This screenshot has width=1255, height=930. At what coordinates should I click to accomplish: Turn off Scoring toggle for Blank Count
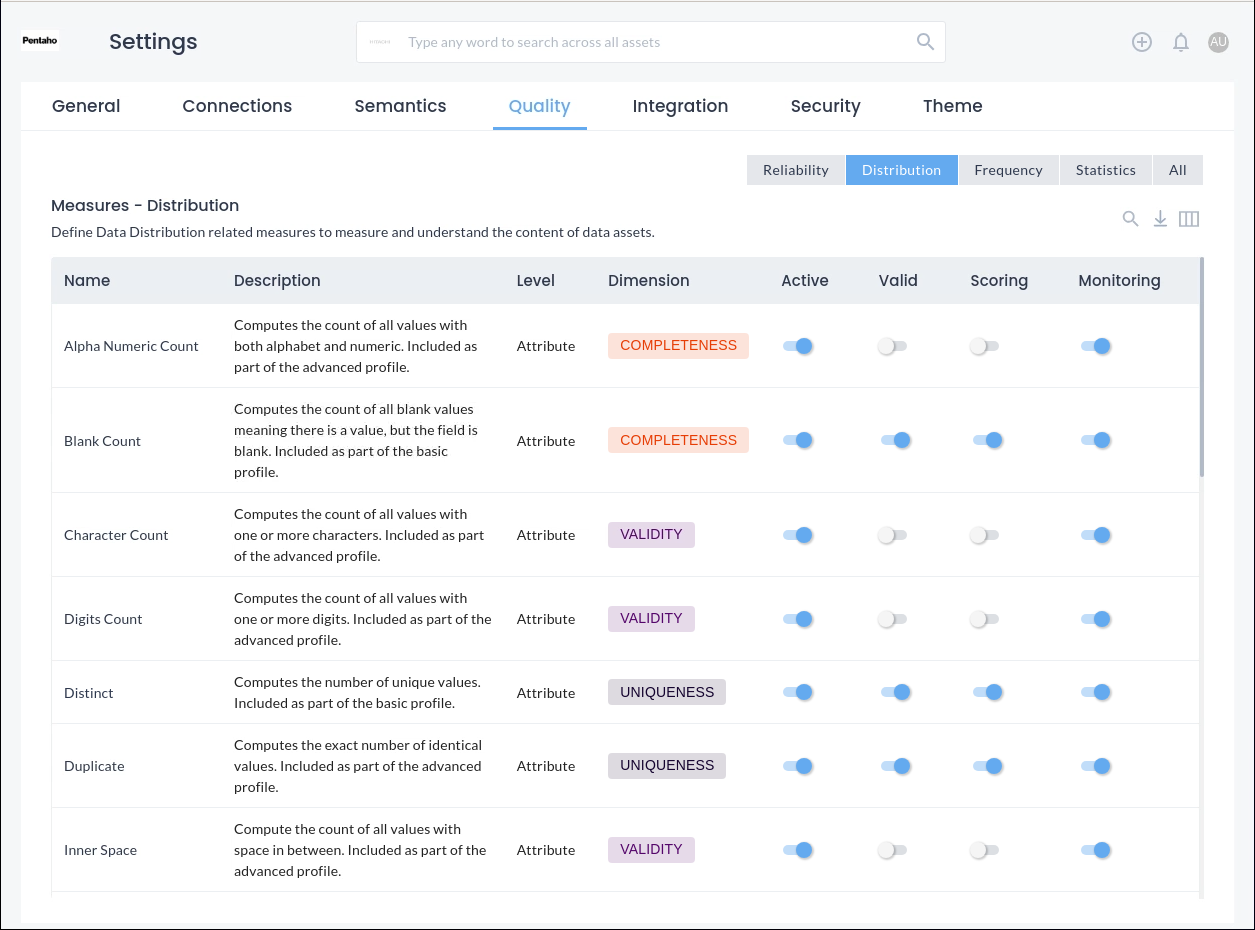point(988,440)
